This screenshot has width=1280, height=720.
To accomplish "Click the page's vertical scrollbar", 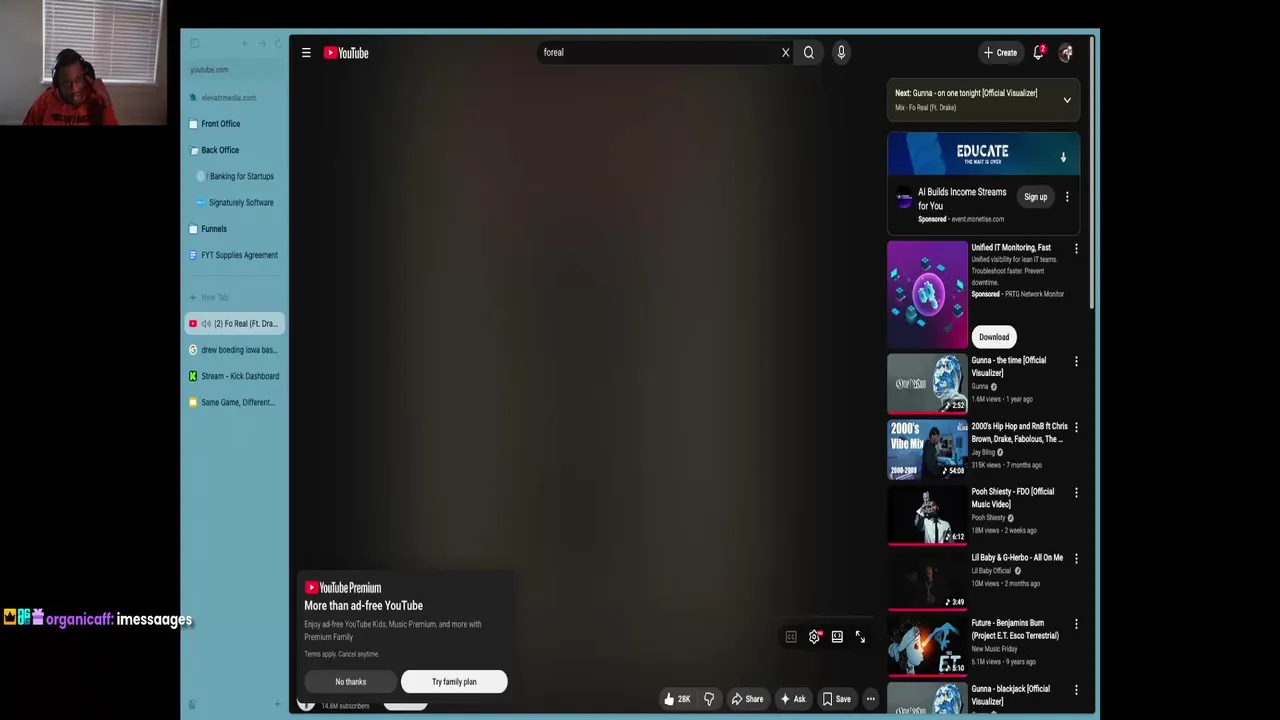I will tap(1094, 174).
